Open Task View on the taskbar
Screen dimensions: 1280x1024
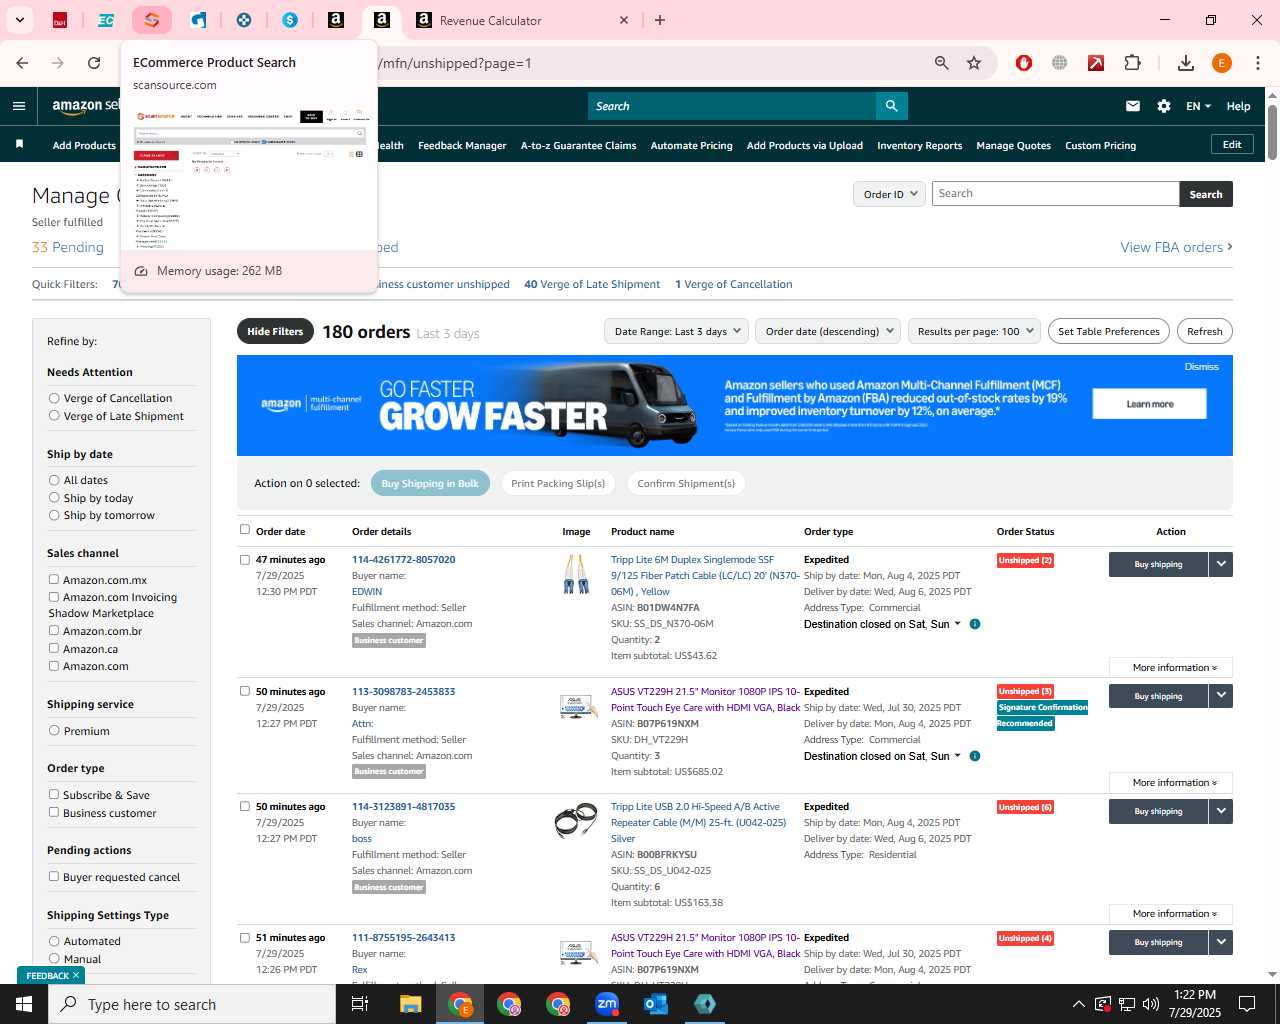coord(360,1004)
